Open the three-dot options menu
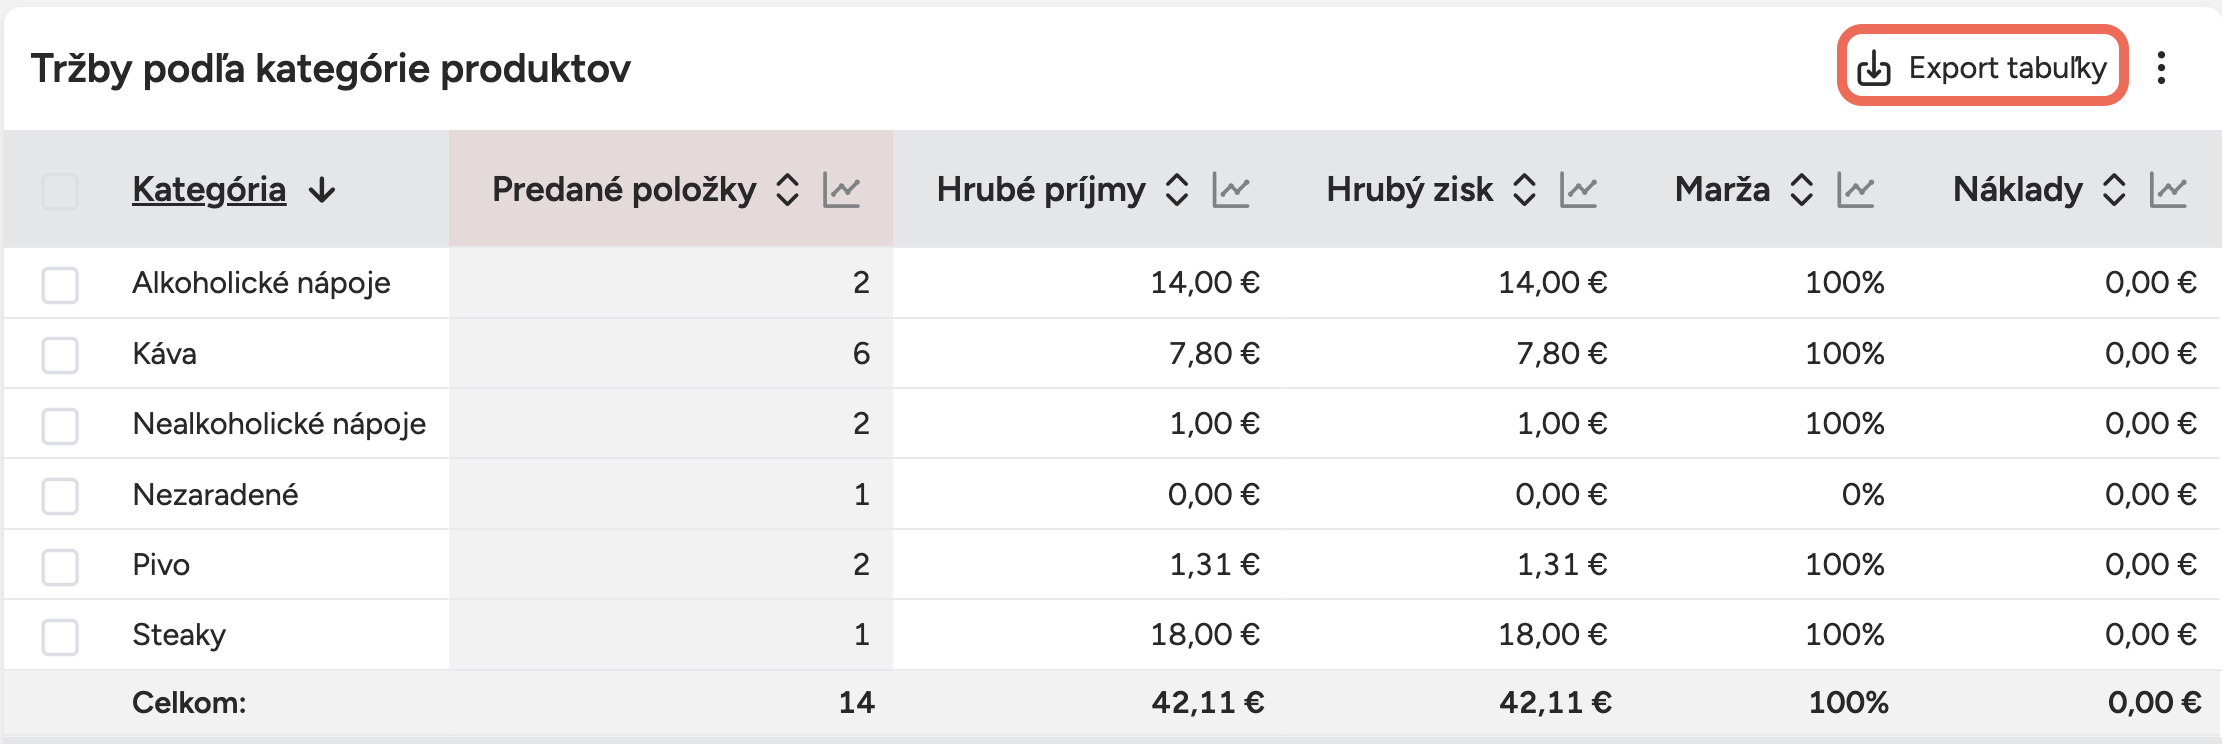This screenshot has height=744, width=2222. 2163,67
